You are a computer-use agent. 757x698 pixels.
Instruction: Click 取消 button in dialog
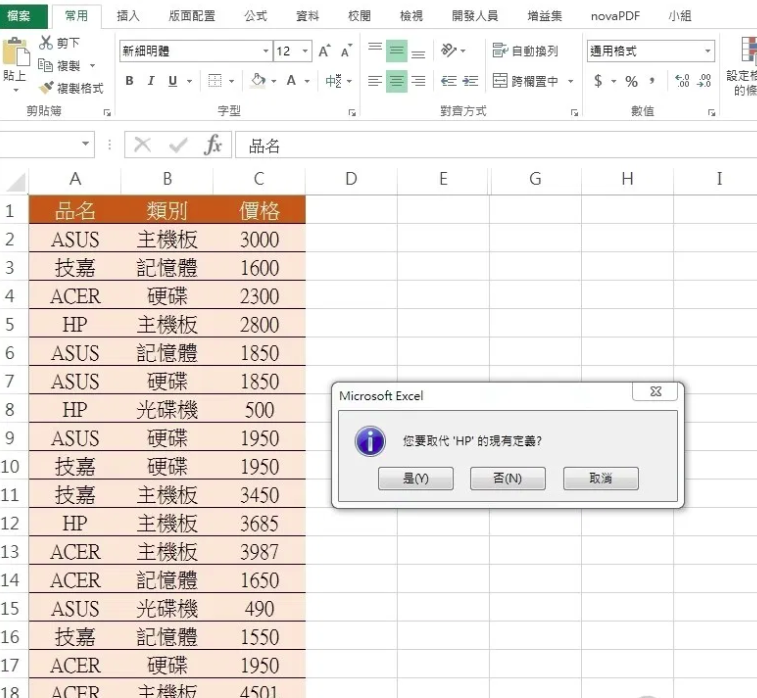(x=601, y=478)
